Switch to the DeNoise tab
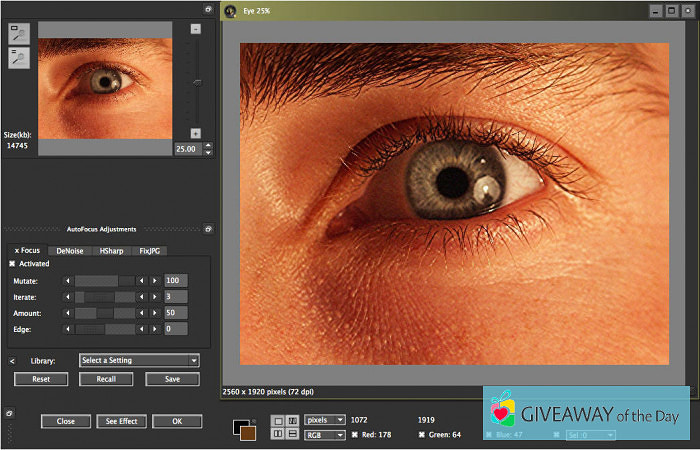 click(70, 250)
